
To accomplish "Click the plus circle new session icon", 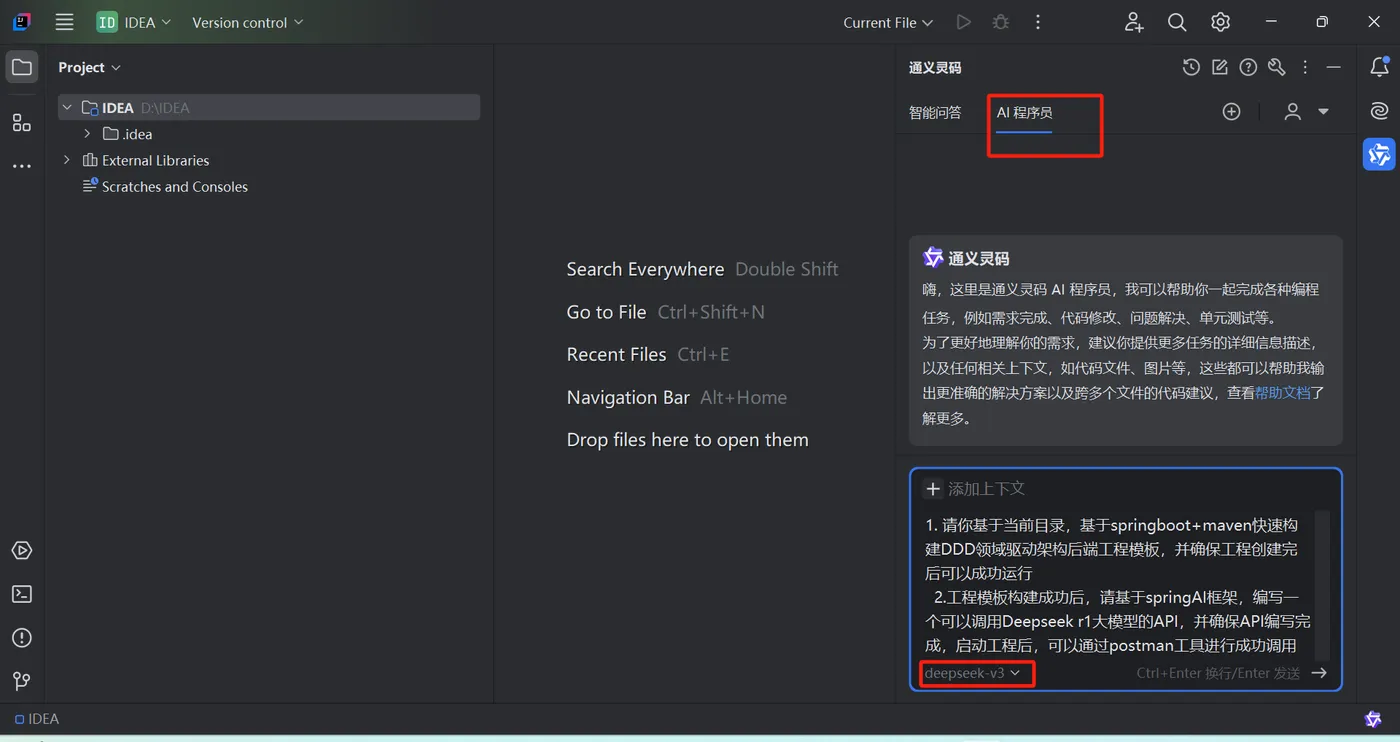I will (x=1231, y=112).
